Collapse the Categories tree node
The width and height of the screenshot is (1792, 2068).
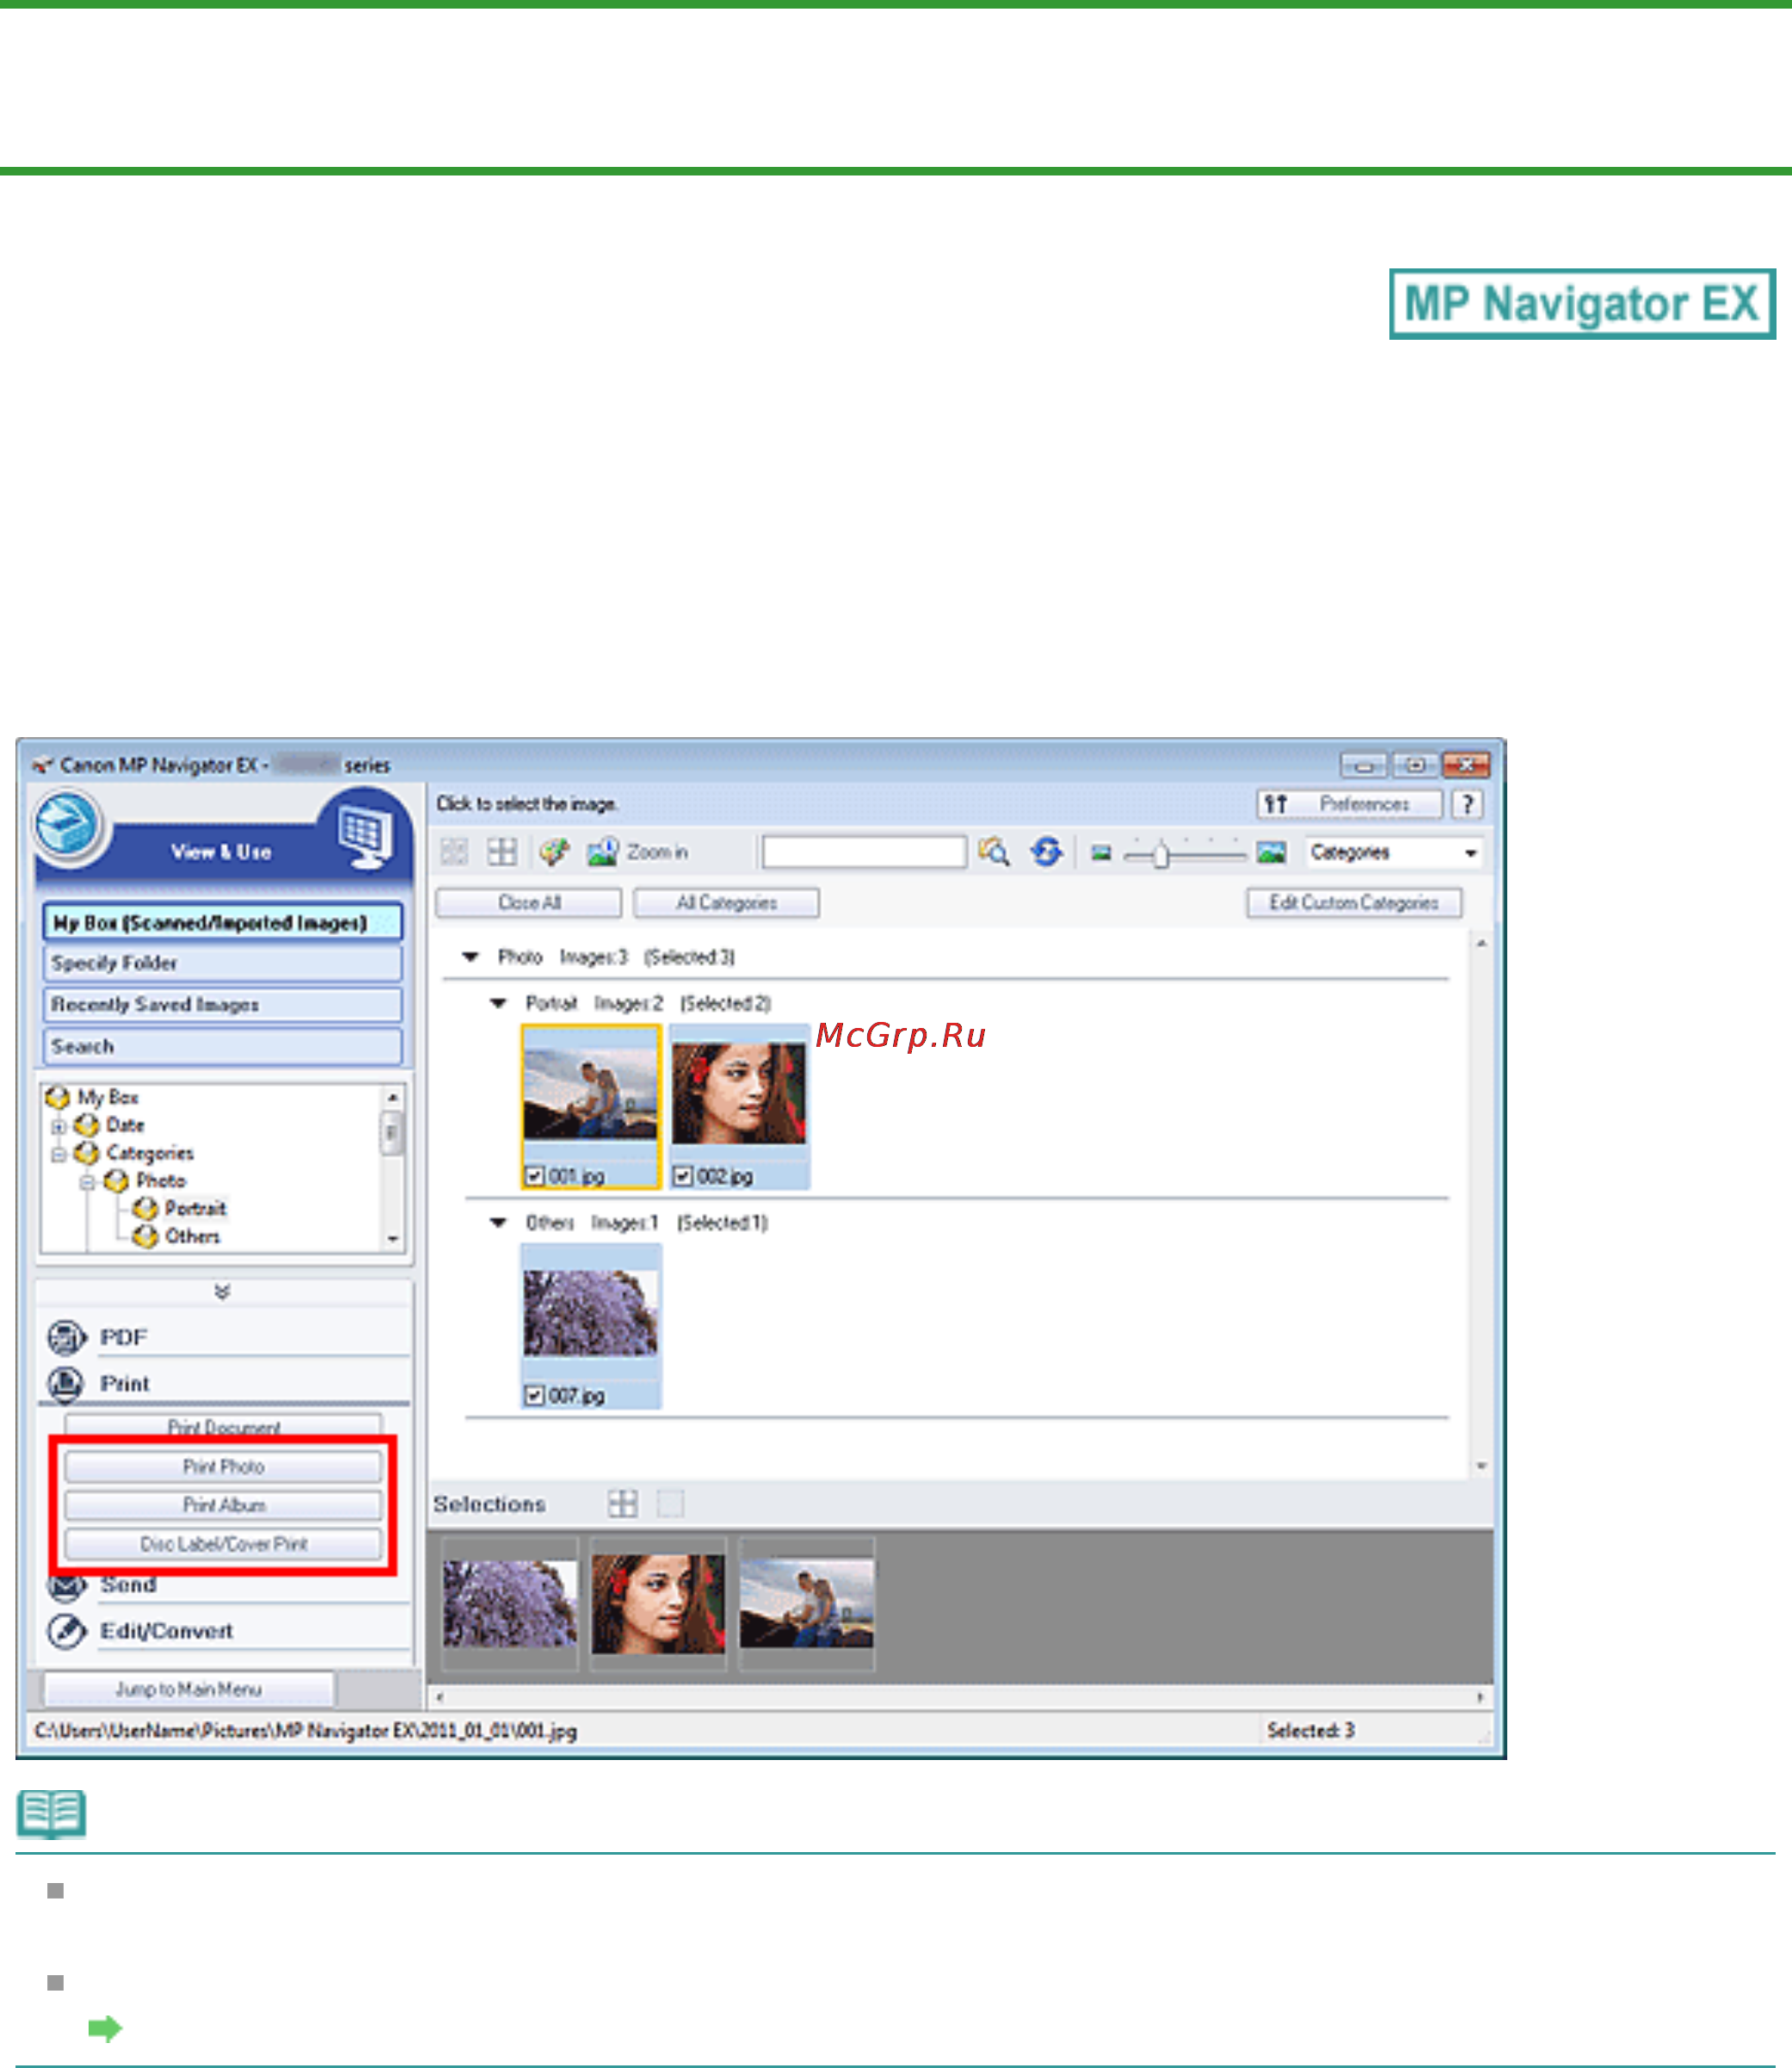59,1154
